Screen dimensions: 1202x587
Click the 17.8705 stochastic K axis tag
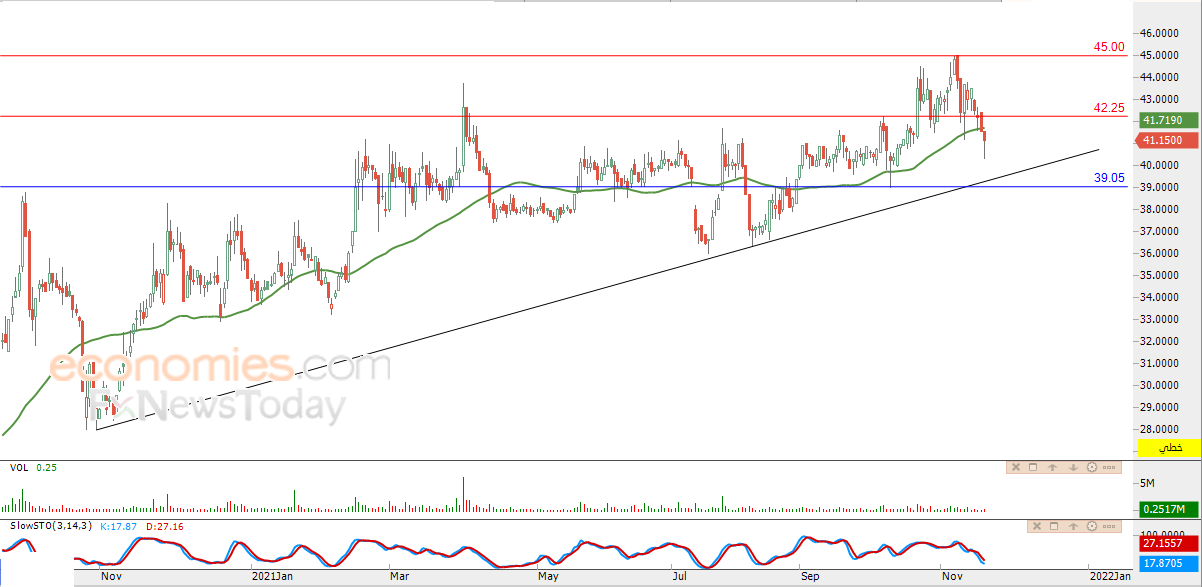(1170, 563)
